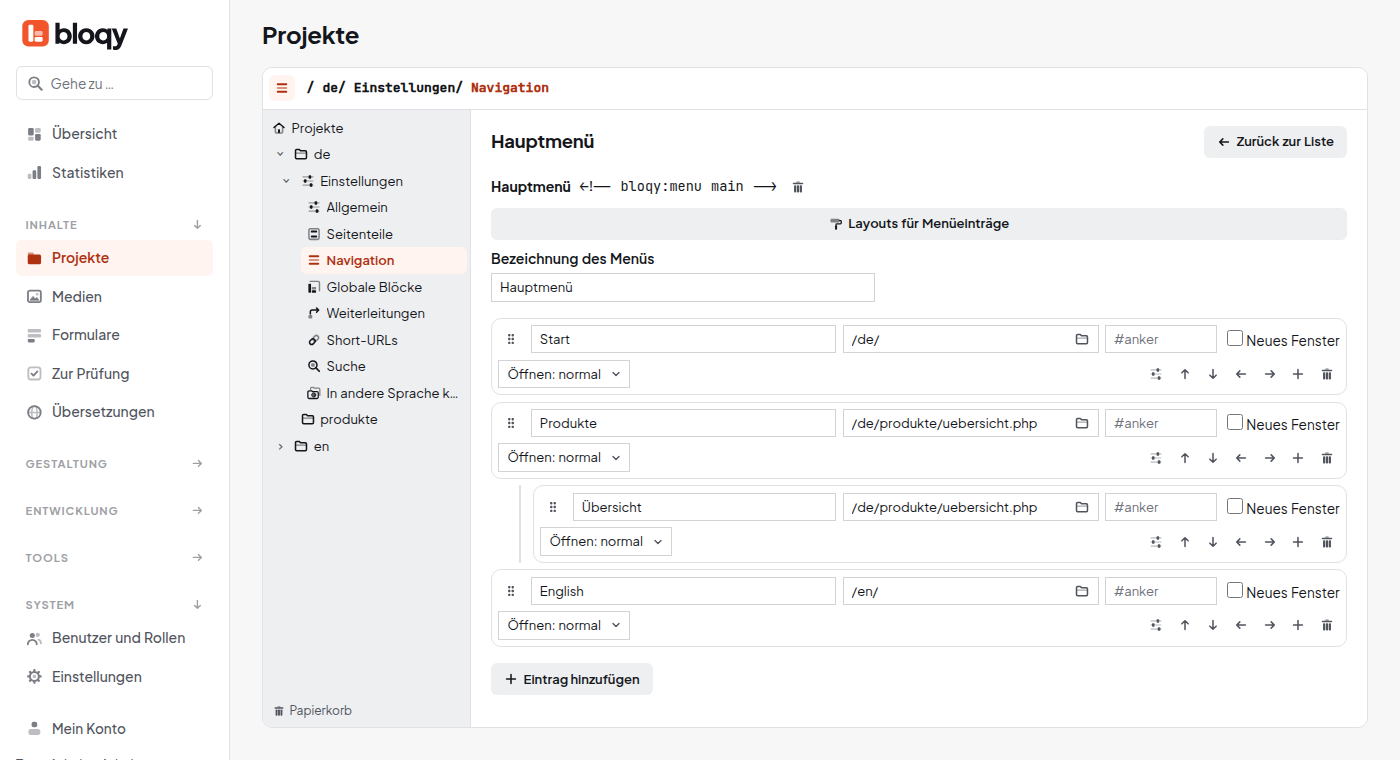Viewport: 1400px width, 760px height.
Task: Open Layouts für Menüeinträge
Action: (x=919, y=224)
